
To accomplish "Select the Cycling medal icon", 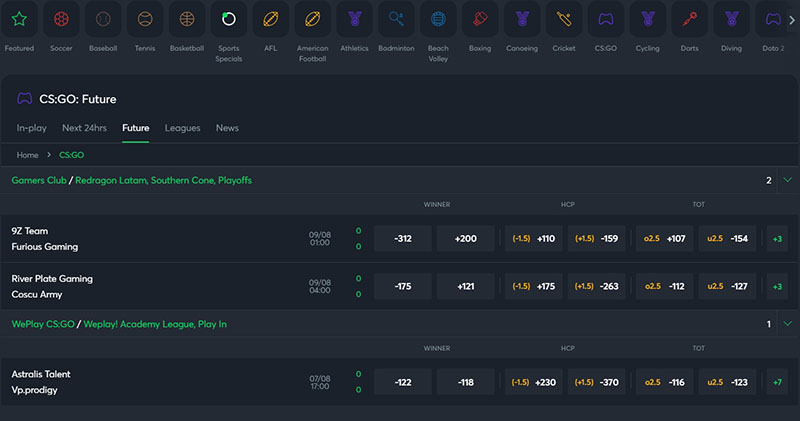I will coord(647,19).
